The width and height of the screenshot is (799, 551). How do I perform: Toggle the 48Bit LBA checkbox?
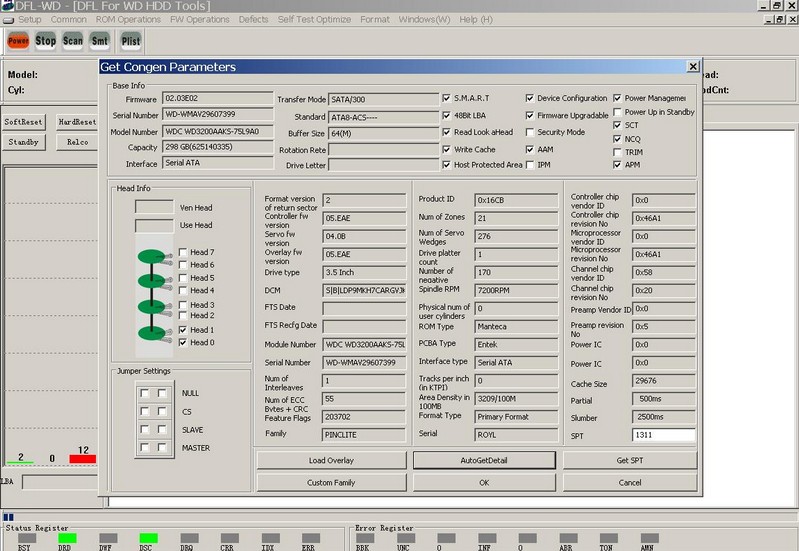point(446,115)
